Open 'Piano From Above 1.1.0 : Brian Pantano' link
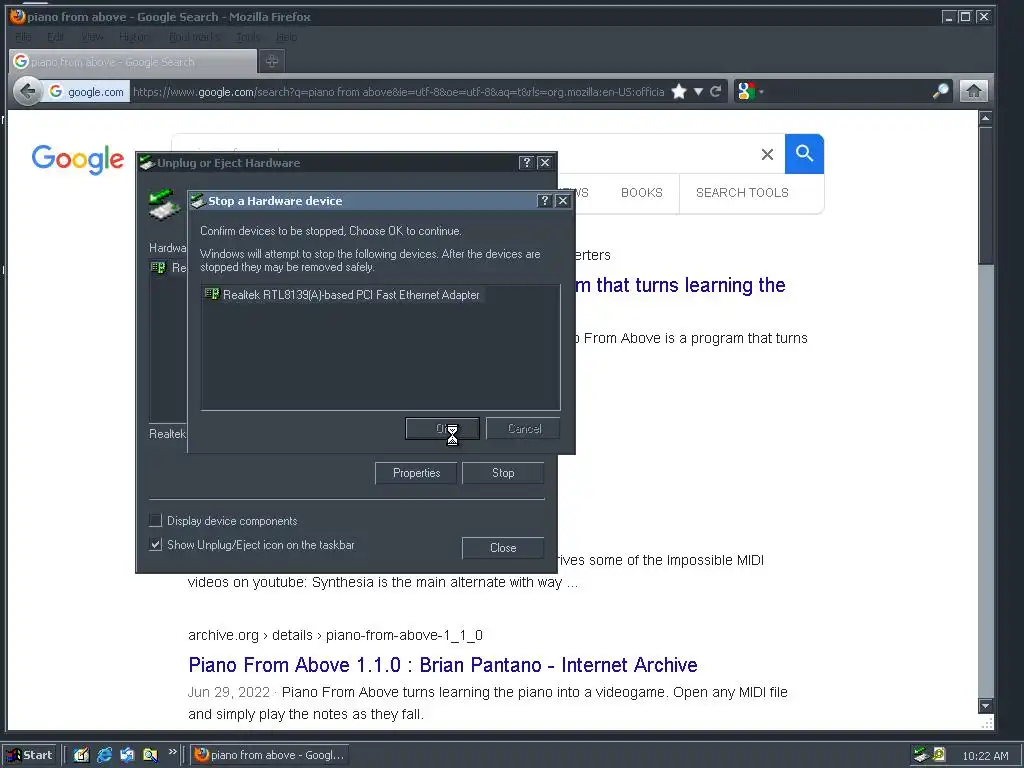 pos(443,665)
